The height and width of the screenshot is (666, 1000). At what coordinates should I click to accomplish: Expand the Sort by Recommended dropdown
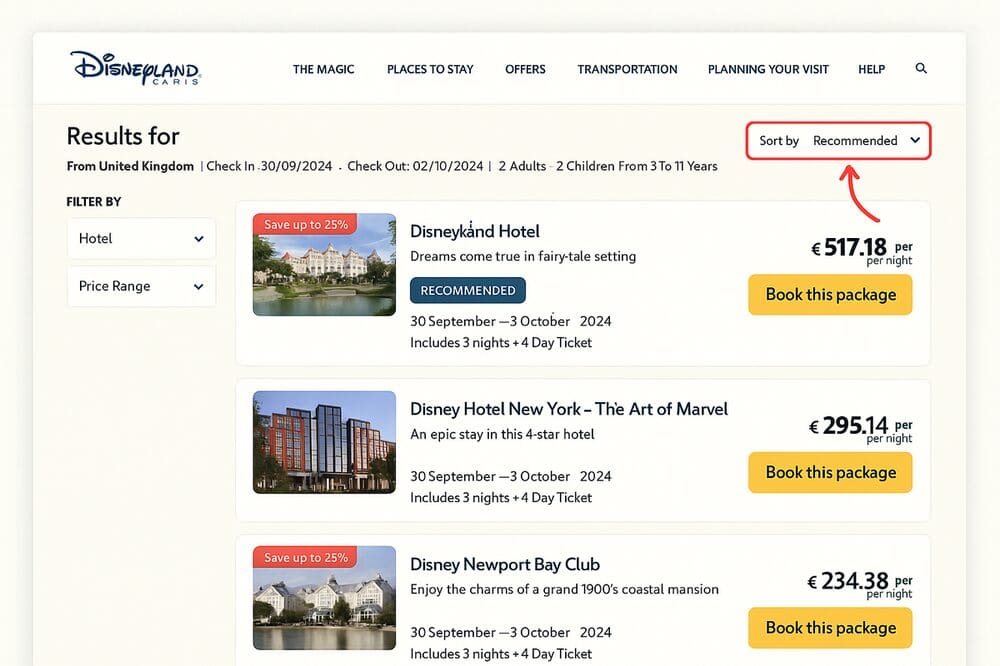pos(838,141)
